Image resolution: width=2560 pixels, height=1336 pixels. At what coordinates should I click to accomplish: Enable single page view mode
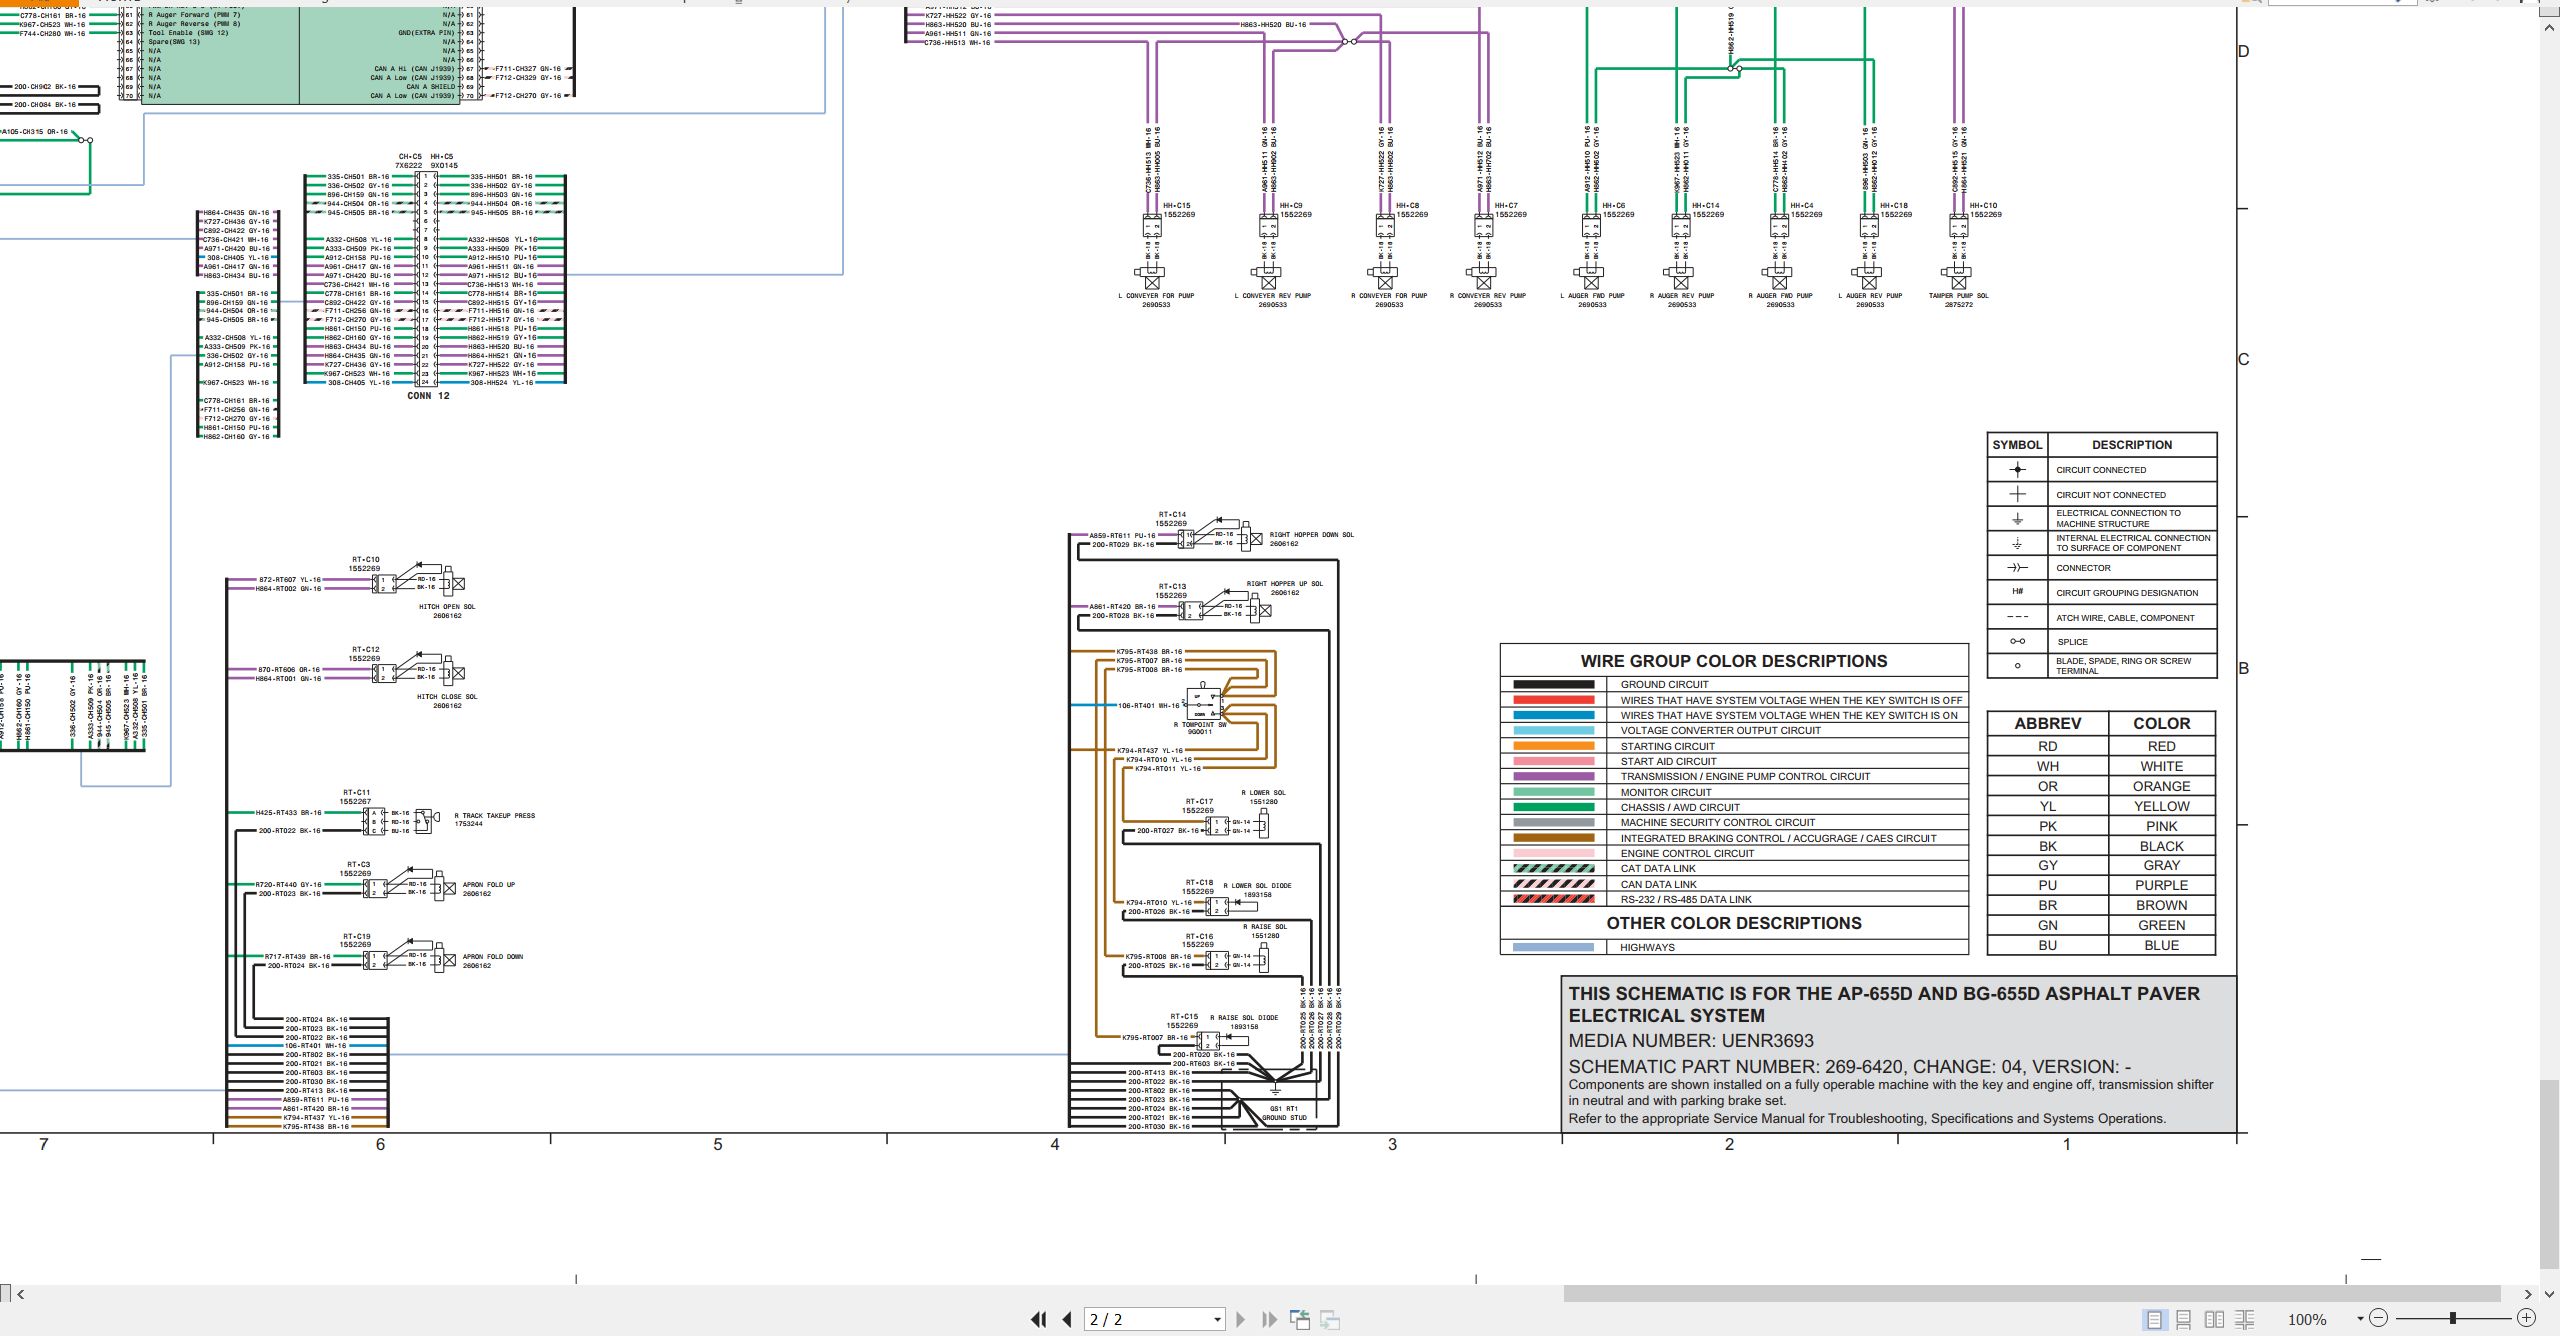[x=2154, y=1319]
